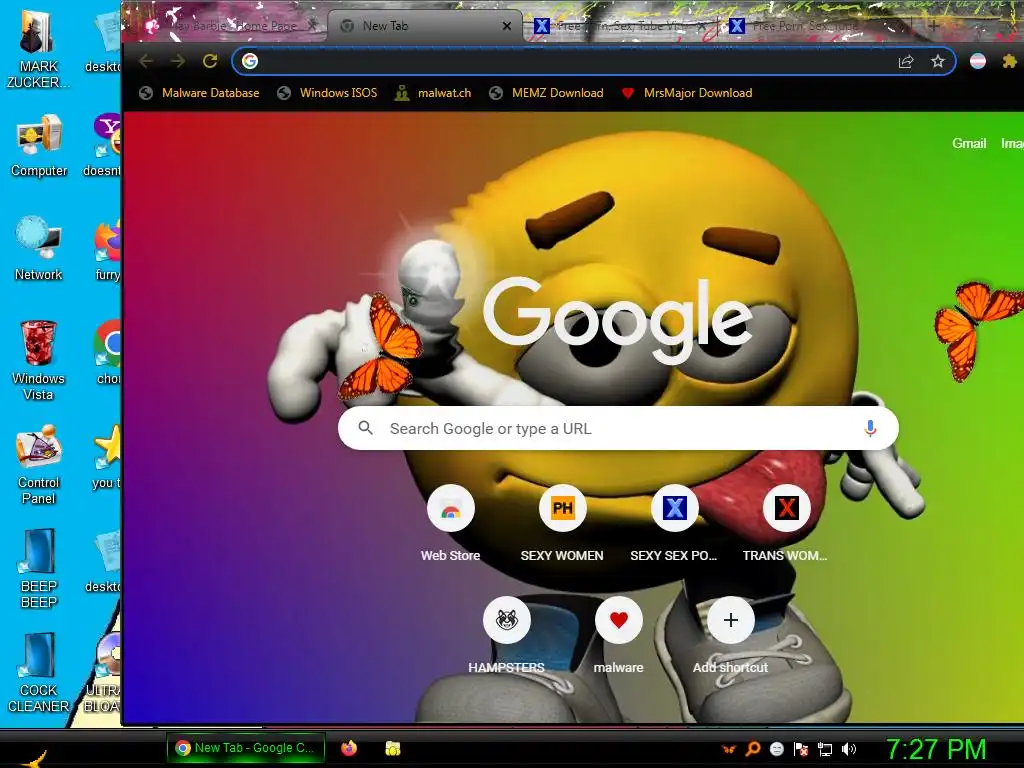Click the orange magnifier tray icon
Screen dimensions: 1024x768
coord(753,749)
